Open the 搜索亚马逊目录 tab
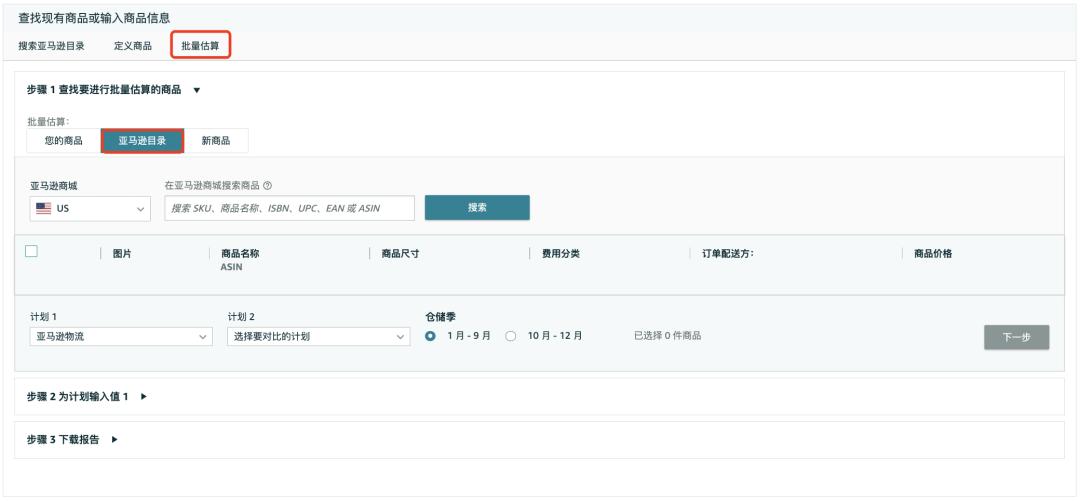The height and width of the screenshot is (501, 1080). click(51, 46)
